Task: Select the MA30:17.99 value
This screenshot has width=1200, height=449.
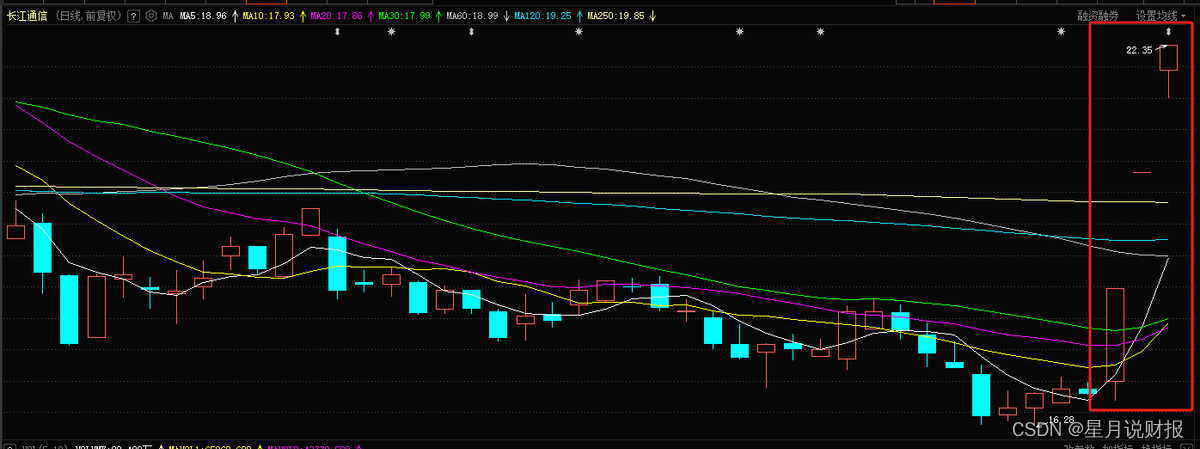Action: pos(404,16)
